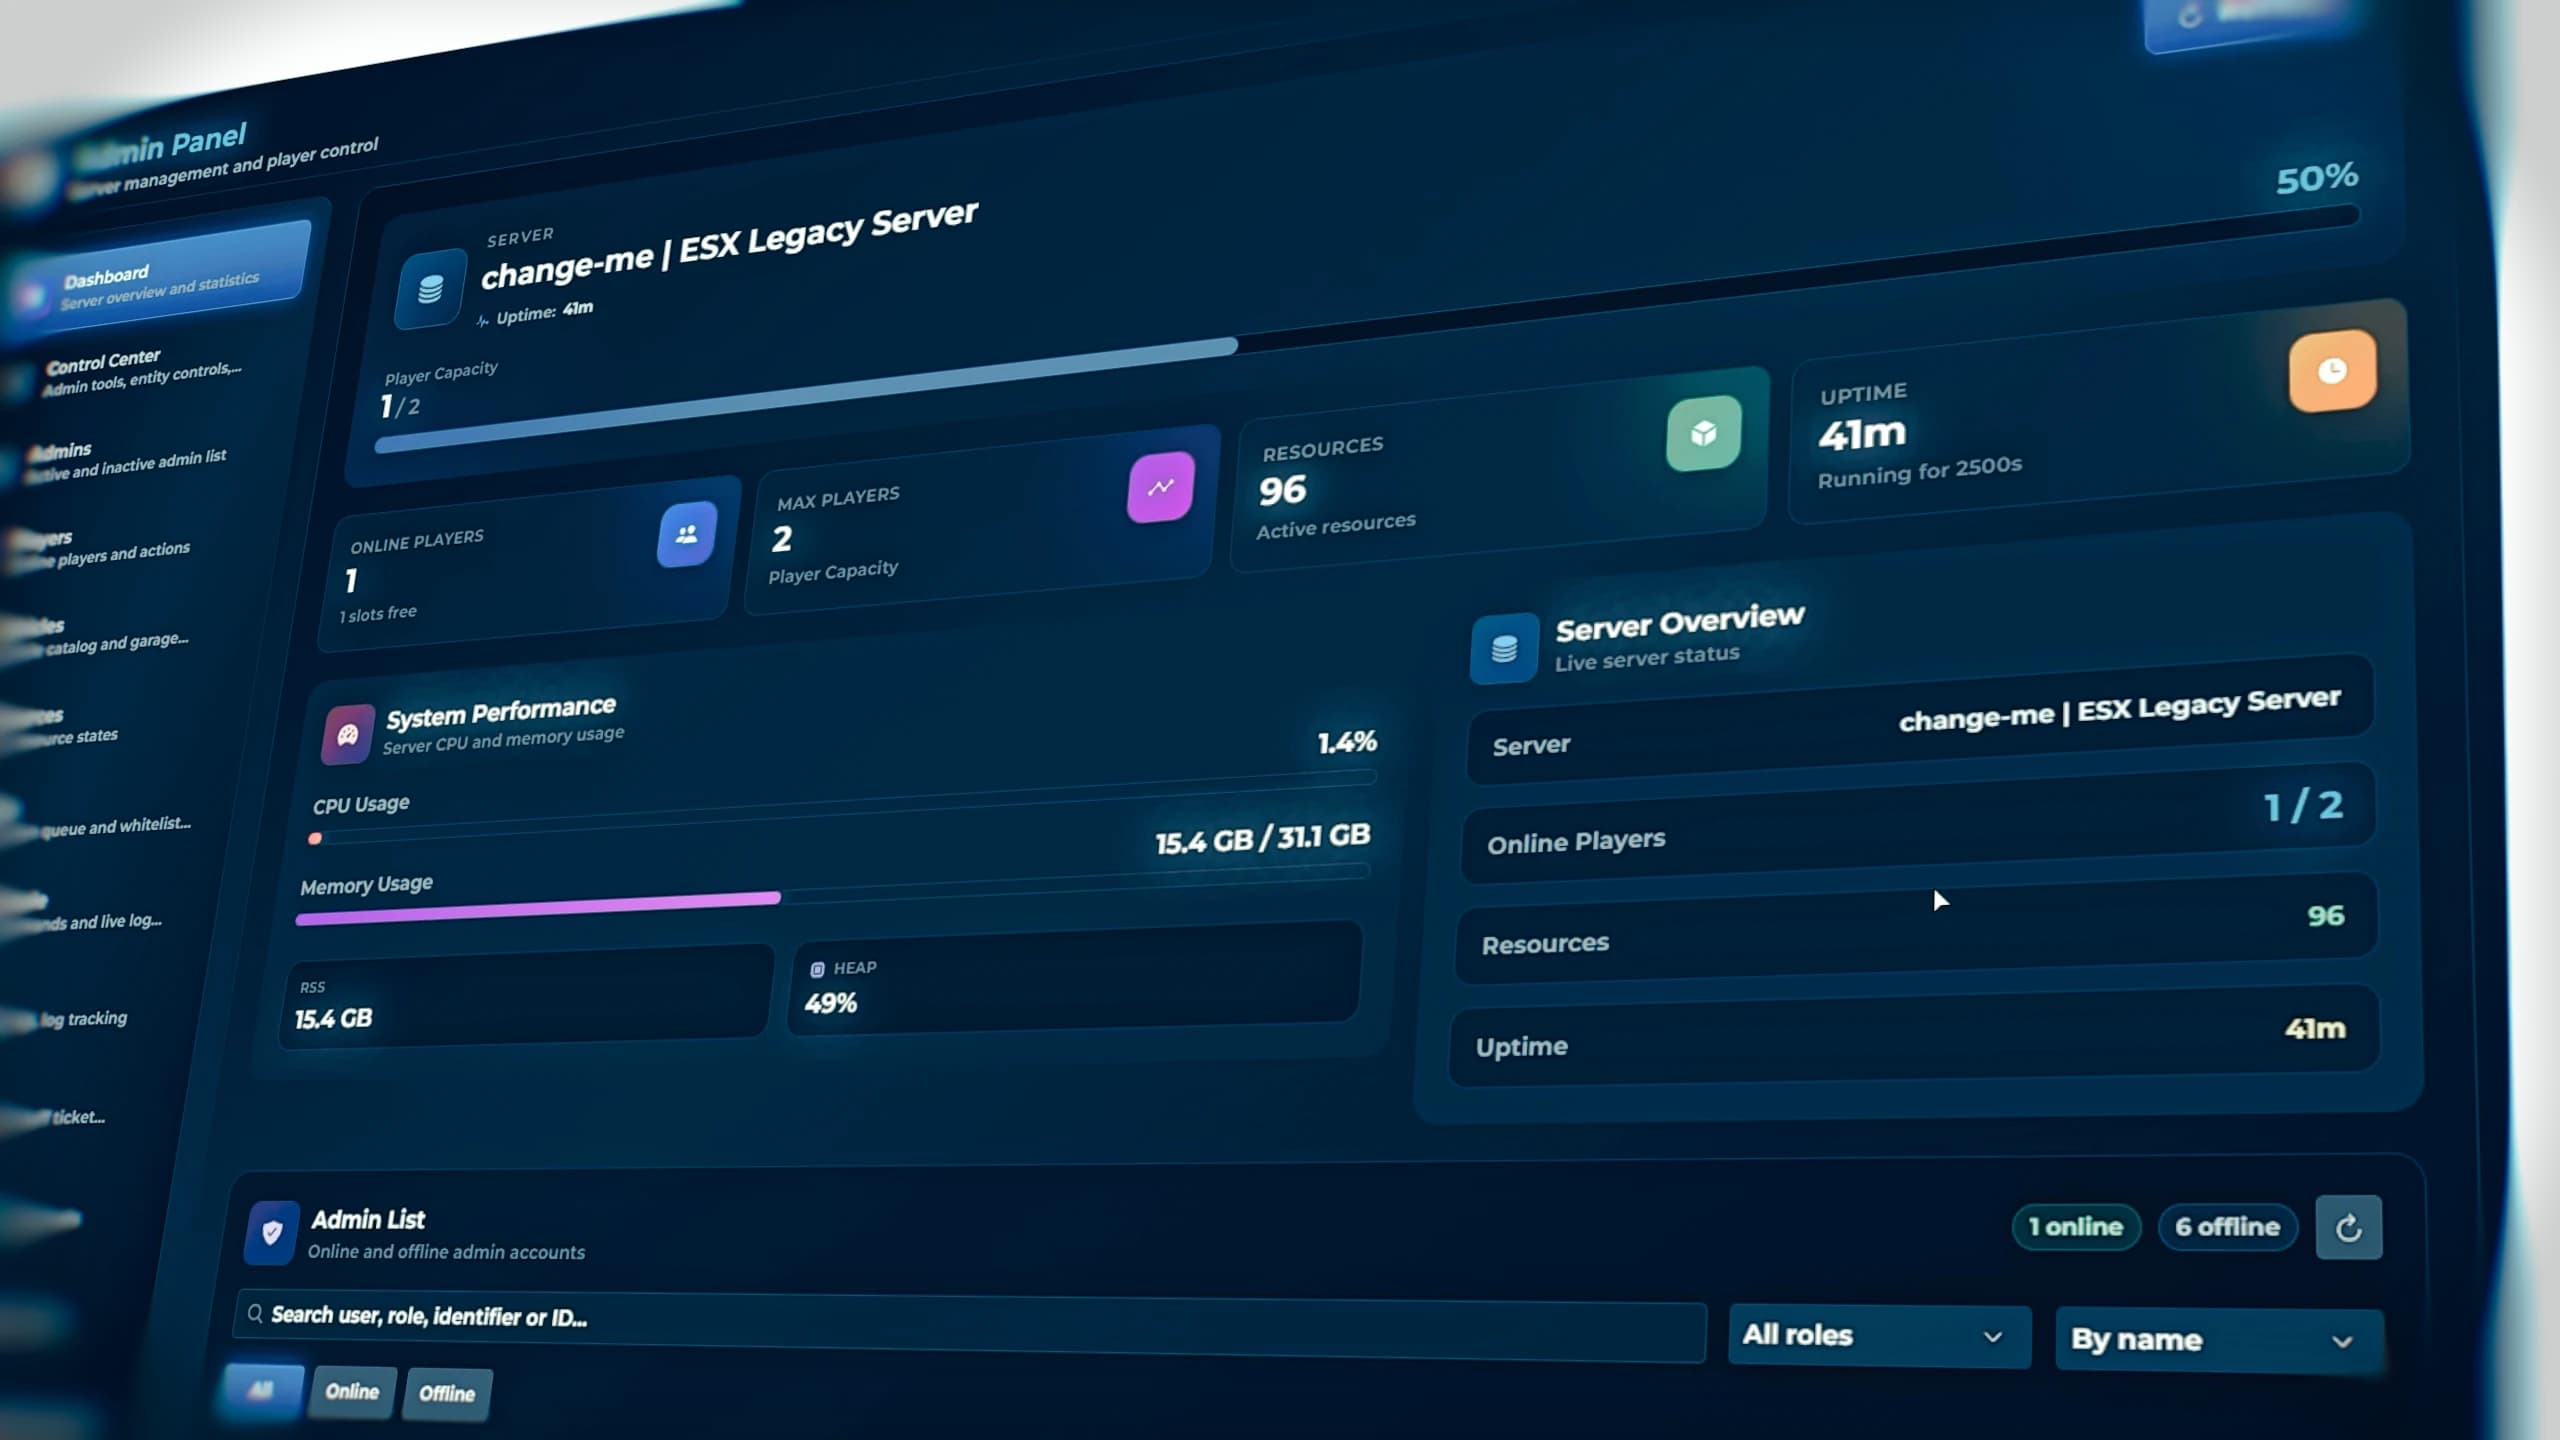The height and width of the screenshot is (1440, 2560).
Task: Select the Online filter tab
Action: click(352, 1392)
